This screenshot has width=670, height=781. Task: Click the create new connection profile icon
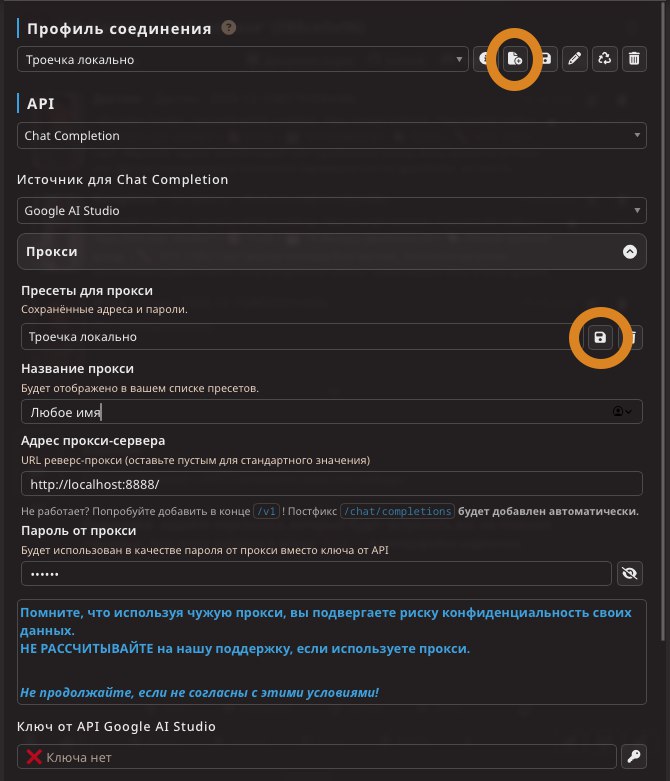coord(515,59)
